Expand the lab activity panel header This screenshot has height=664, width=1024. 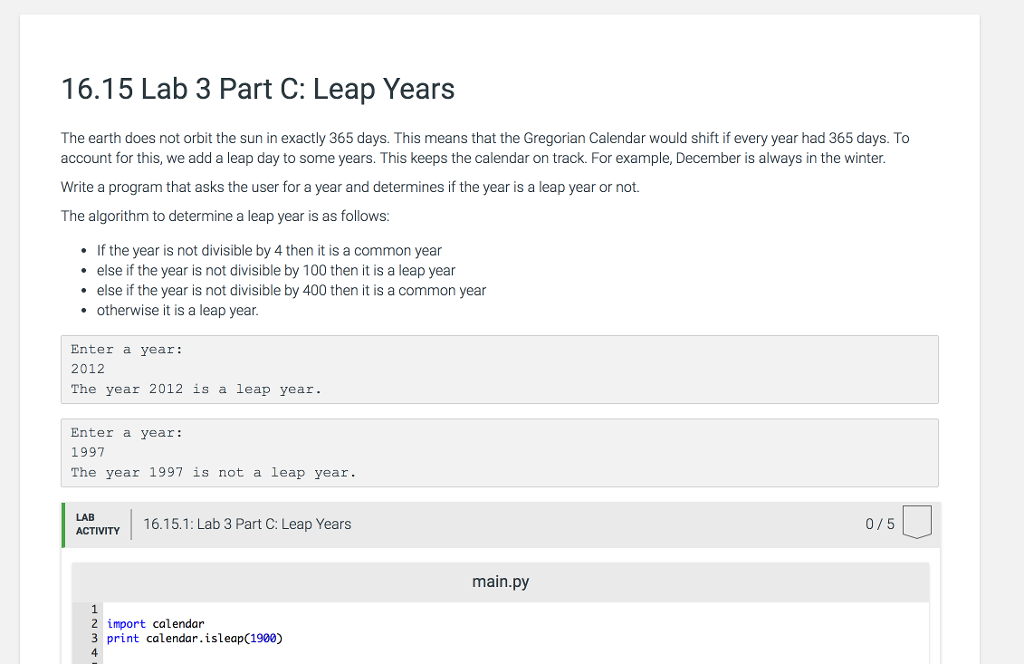[x=500, y=523]
